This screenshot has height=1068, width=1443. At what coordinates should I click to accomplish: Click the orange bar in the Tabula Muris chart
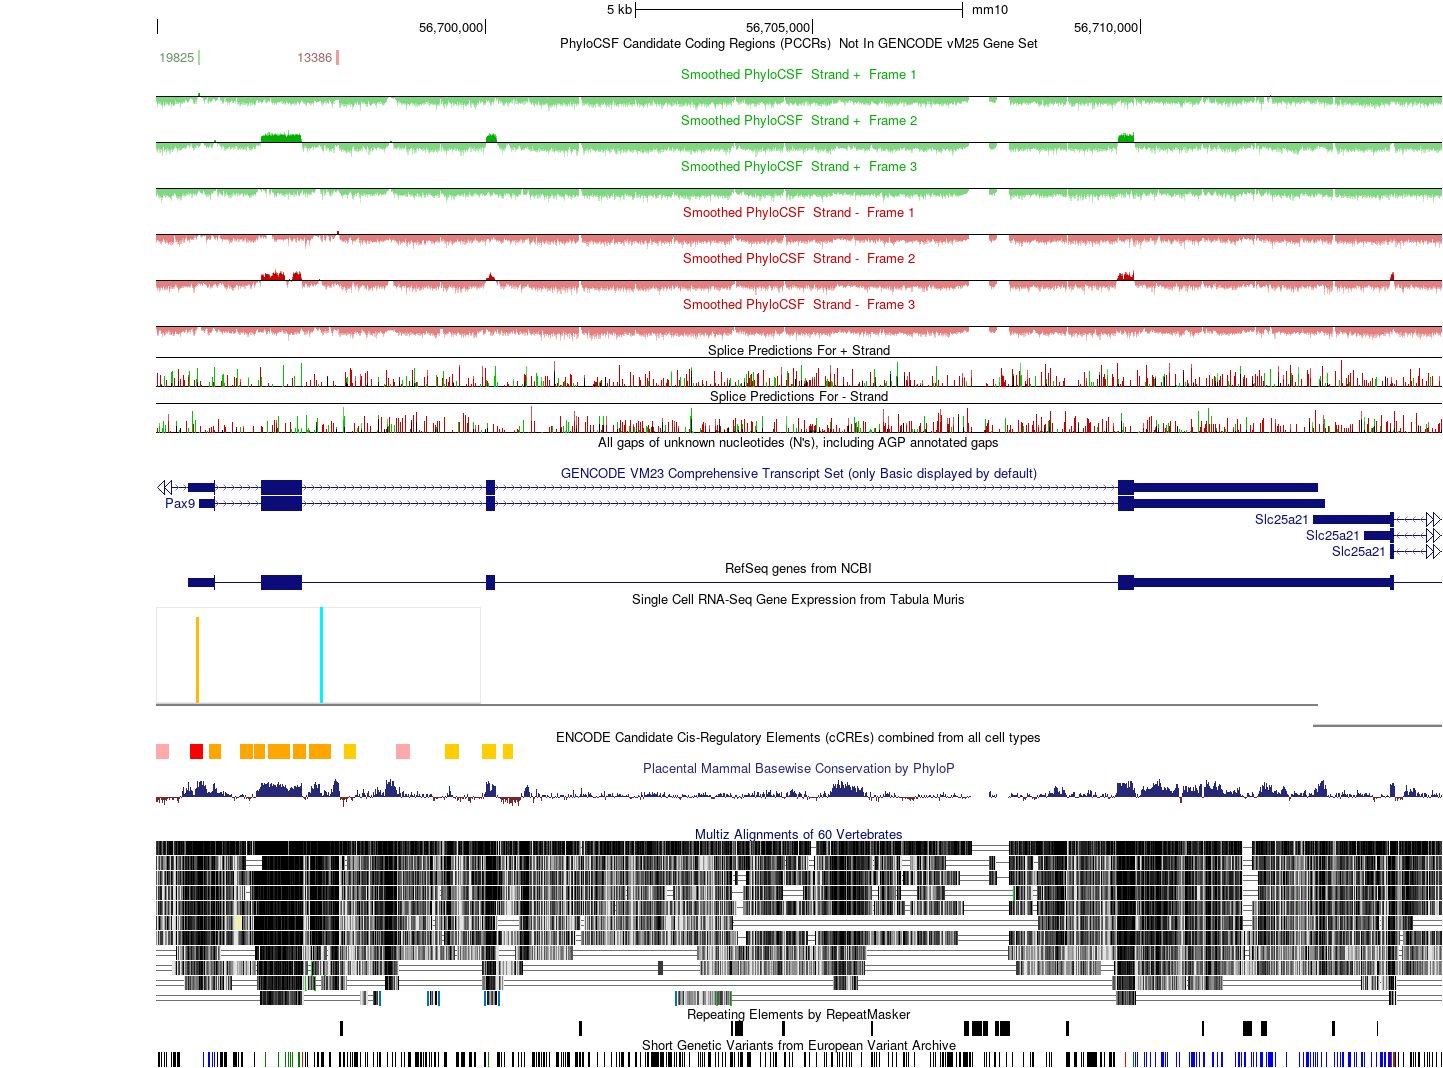[197, 660]
